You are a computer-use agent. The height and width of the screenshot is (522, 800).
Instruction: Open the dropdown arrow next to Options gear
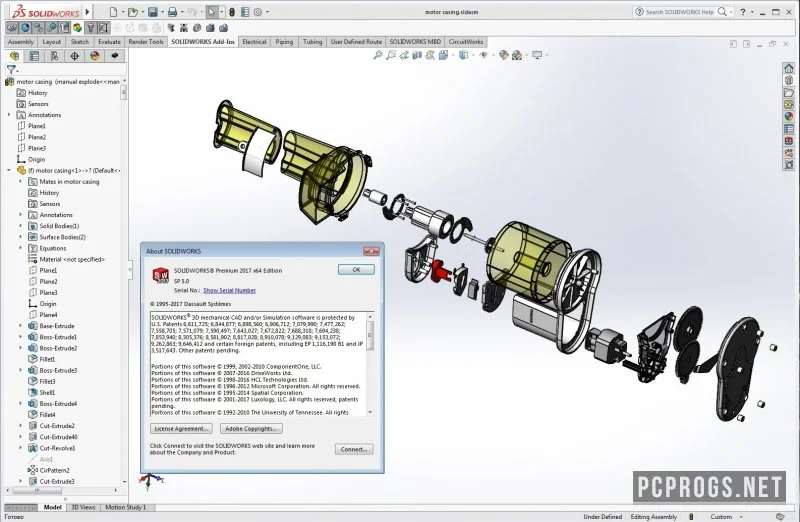pyautogui.click(x=267, y=12)
